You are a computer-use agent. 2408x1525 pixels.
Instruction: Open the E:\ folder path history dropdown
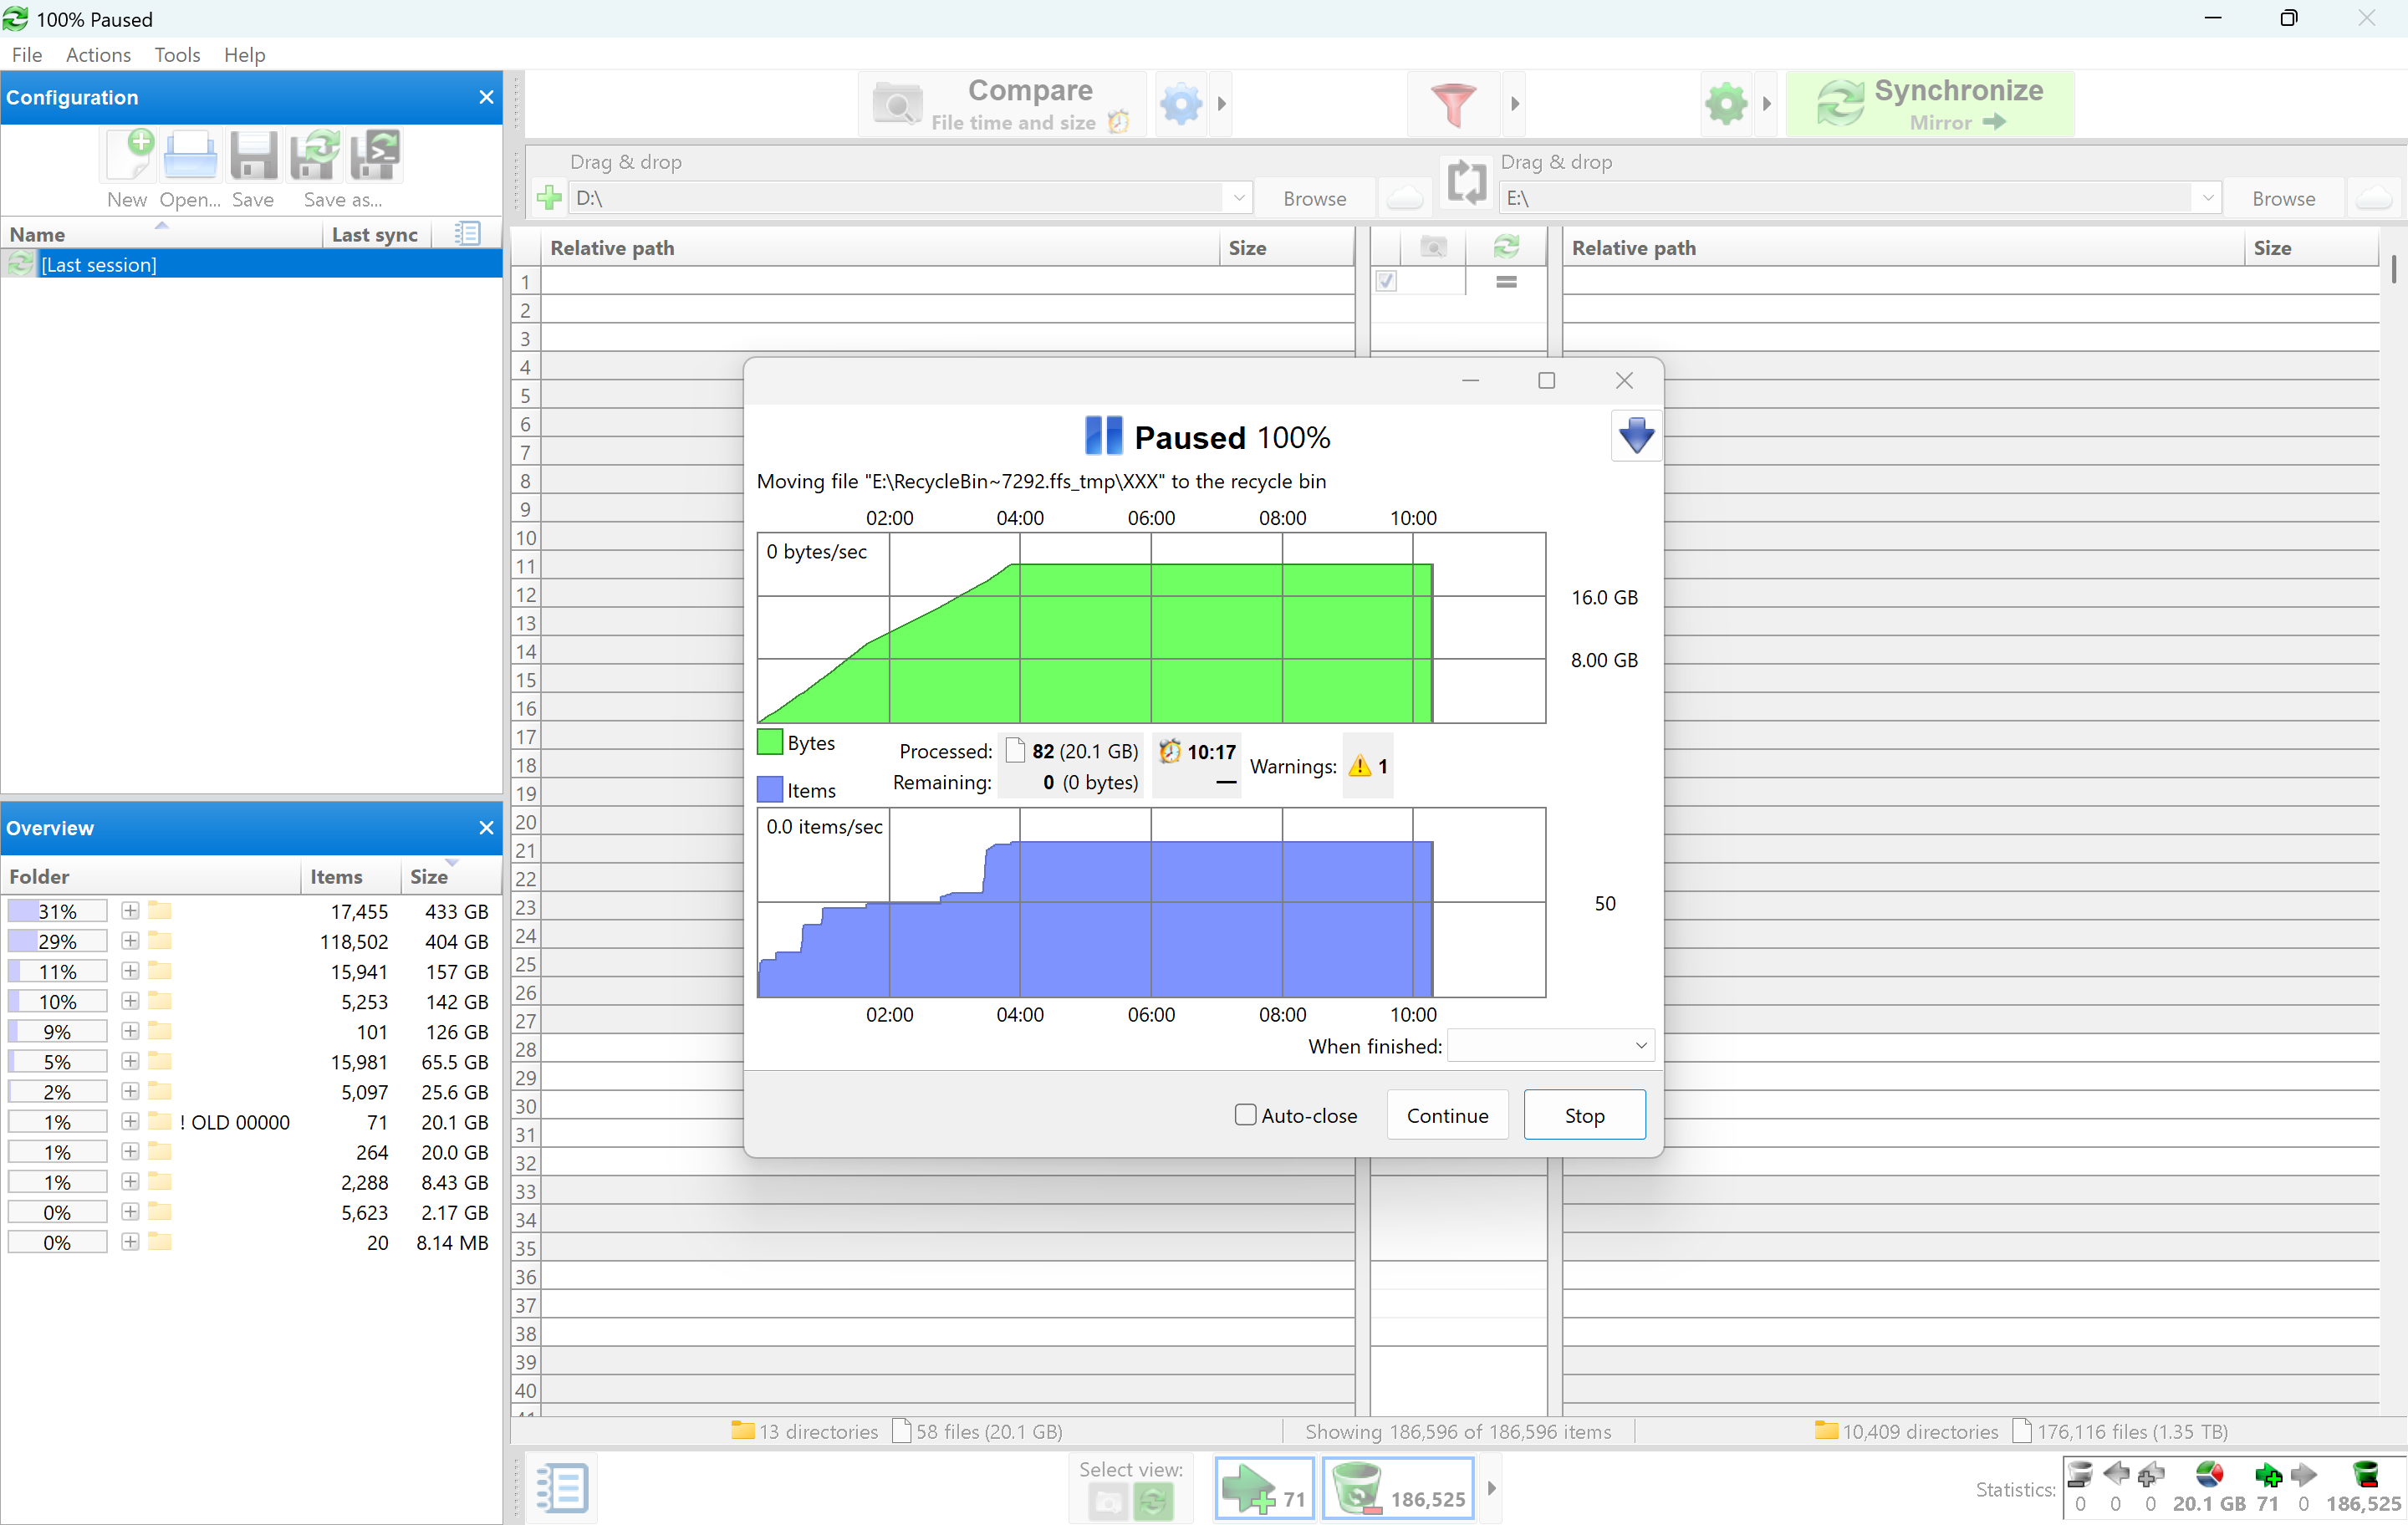(x=2207, y=198)
